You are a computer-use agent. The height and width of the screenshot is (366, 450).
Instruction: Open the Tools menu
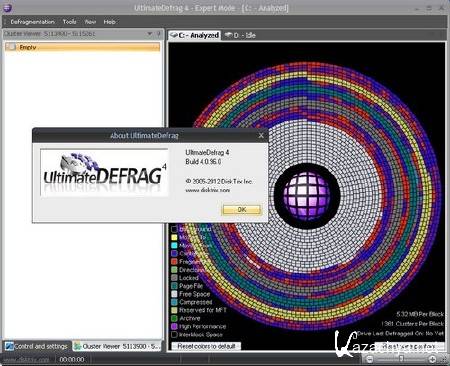[70, 22]
